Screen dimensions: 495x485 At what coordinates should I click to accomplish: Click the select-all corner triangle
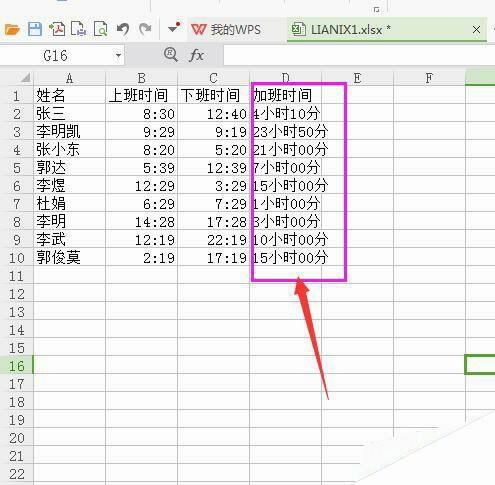point(25,78)
